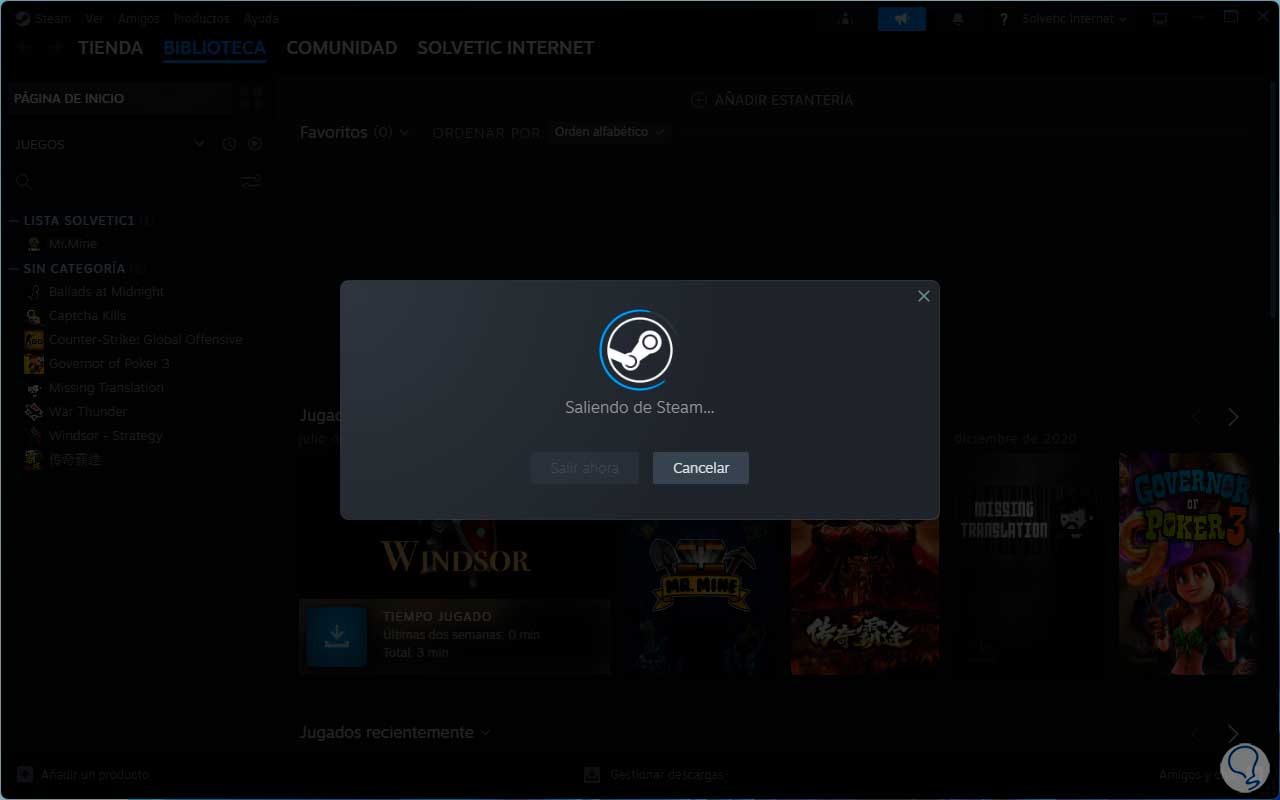Click the upper shelf's previous arrow
Viewport: 1280px width, 800px height.
click(1197, 417)
